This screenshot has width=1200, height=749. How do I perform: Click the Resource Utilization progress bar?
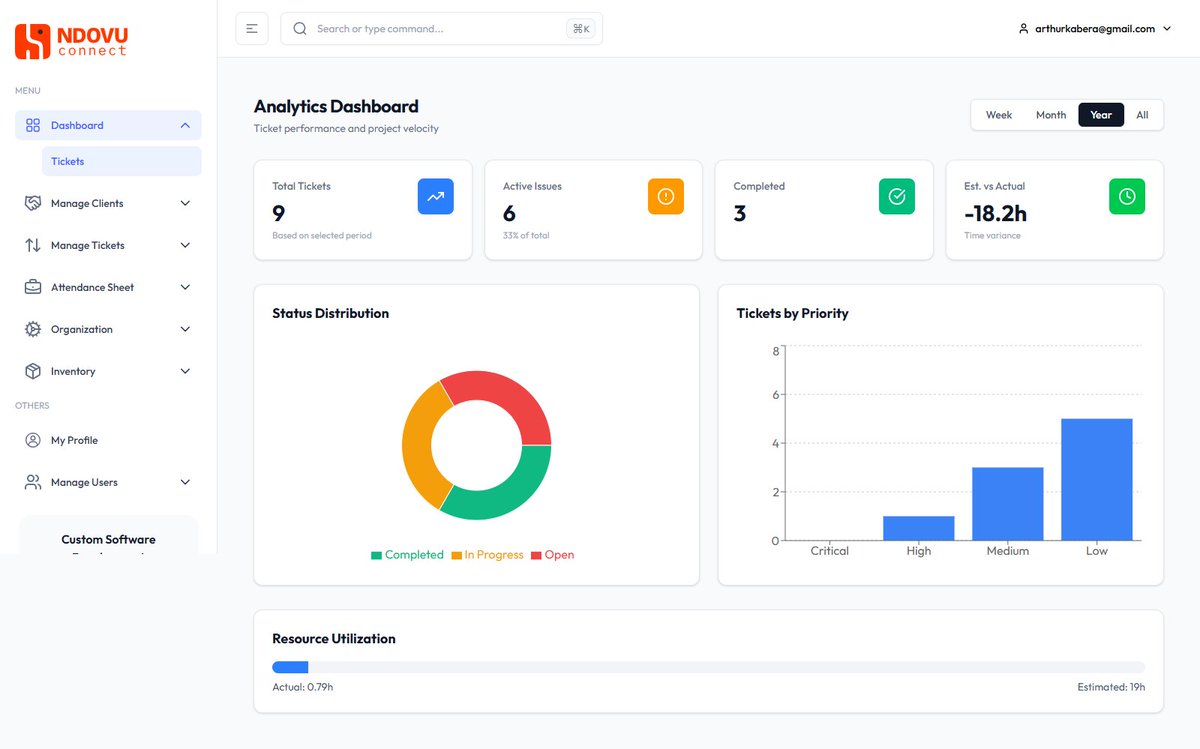tap(709, 667)
